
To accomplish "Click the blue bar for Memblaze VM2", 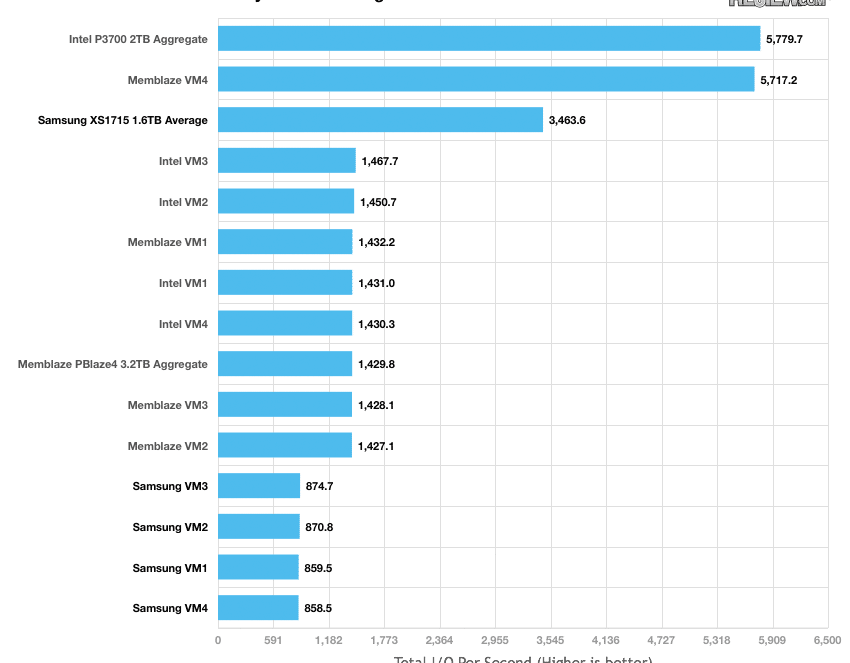I will coord(285,445).
